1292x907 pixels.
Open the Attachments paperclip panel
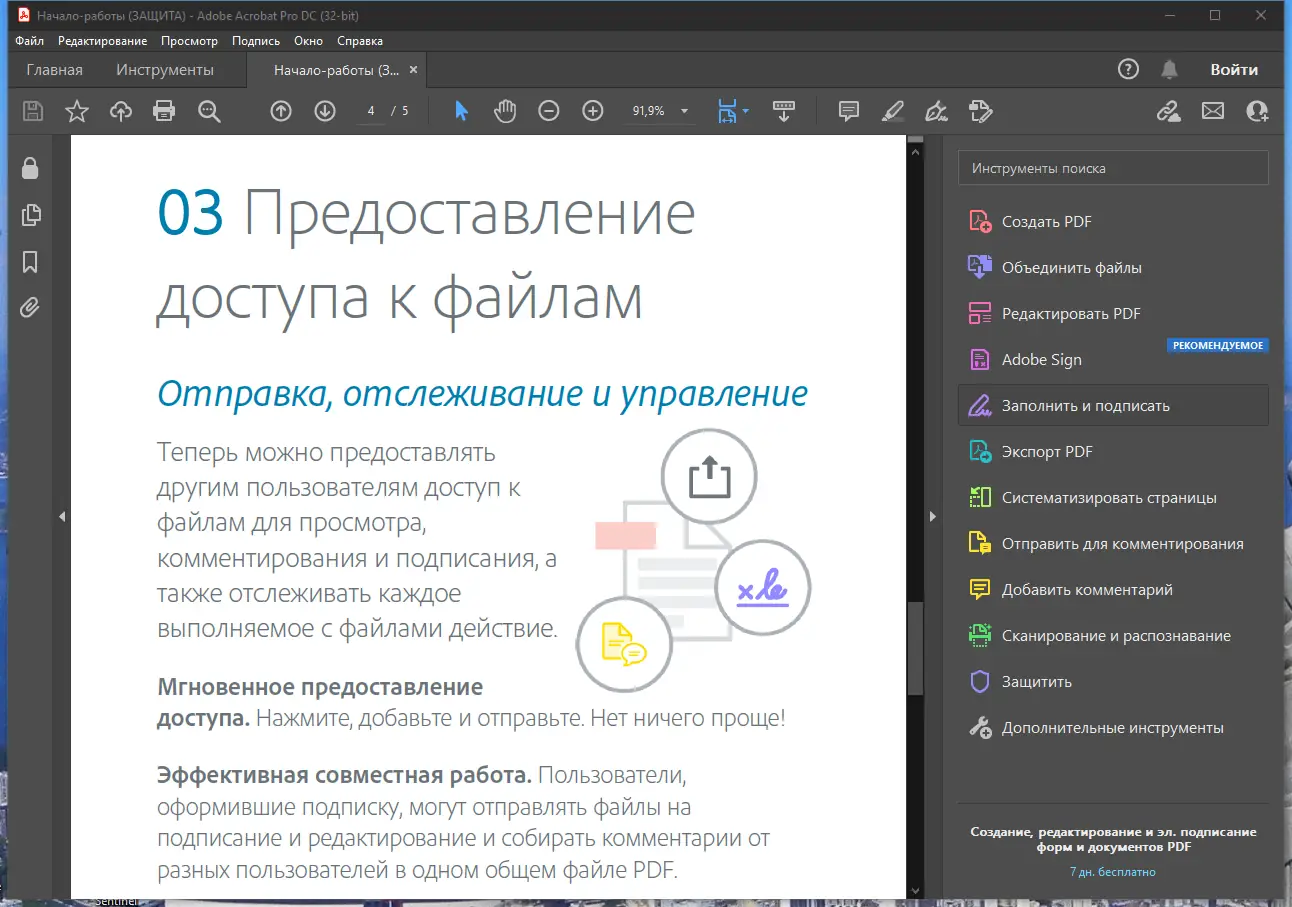(30, 307)
